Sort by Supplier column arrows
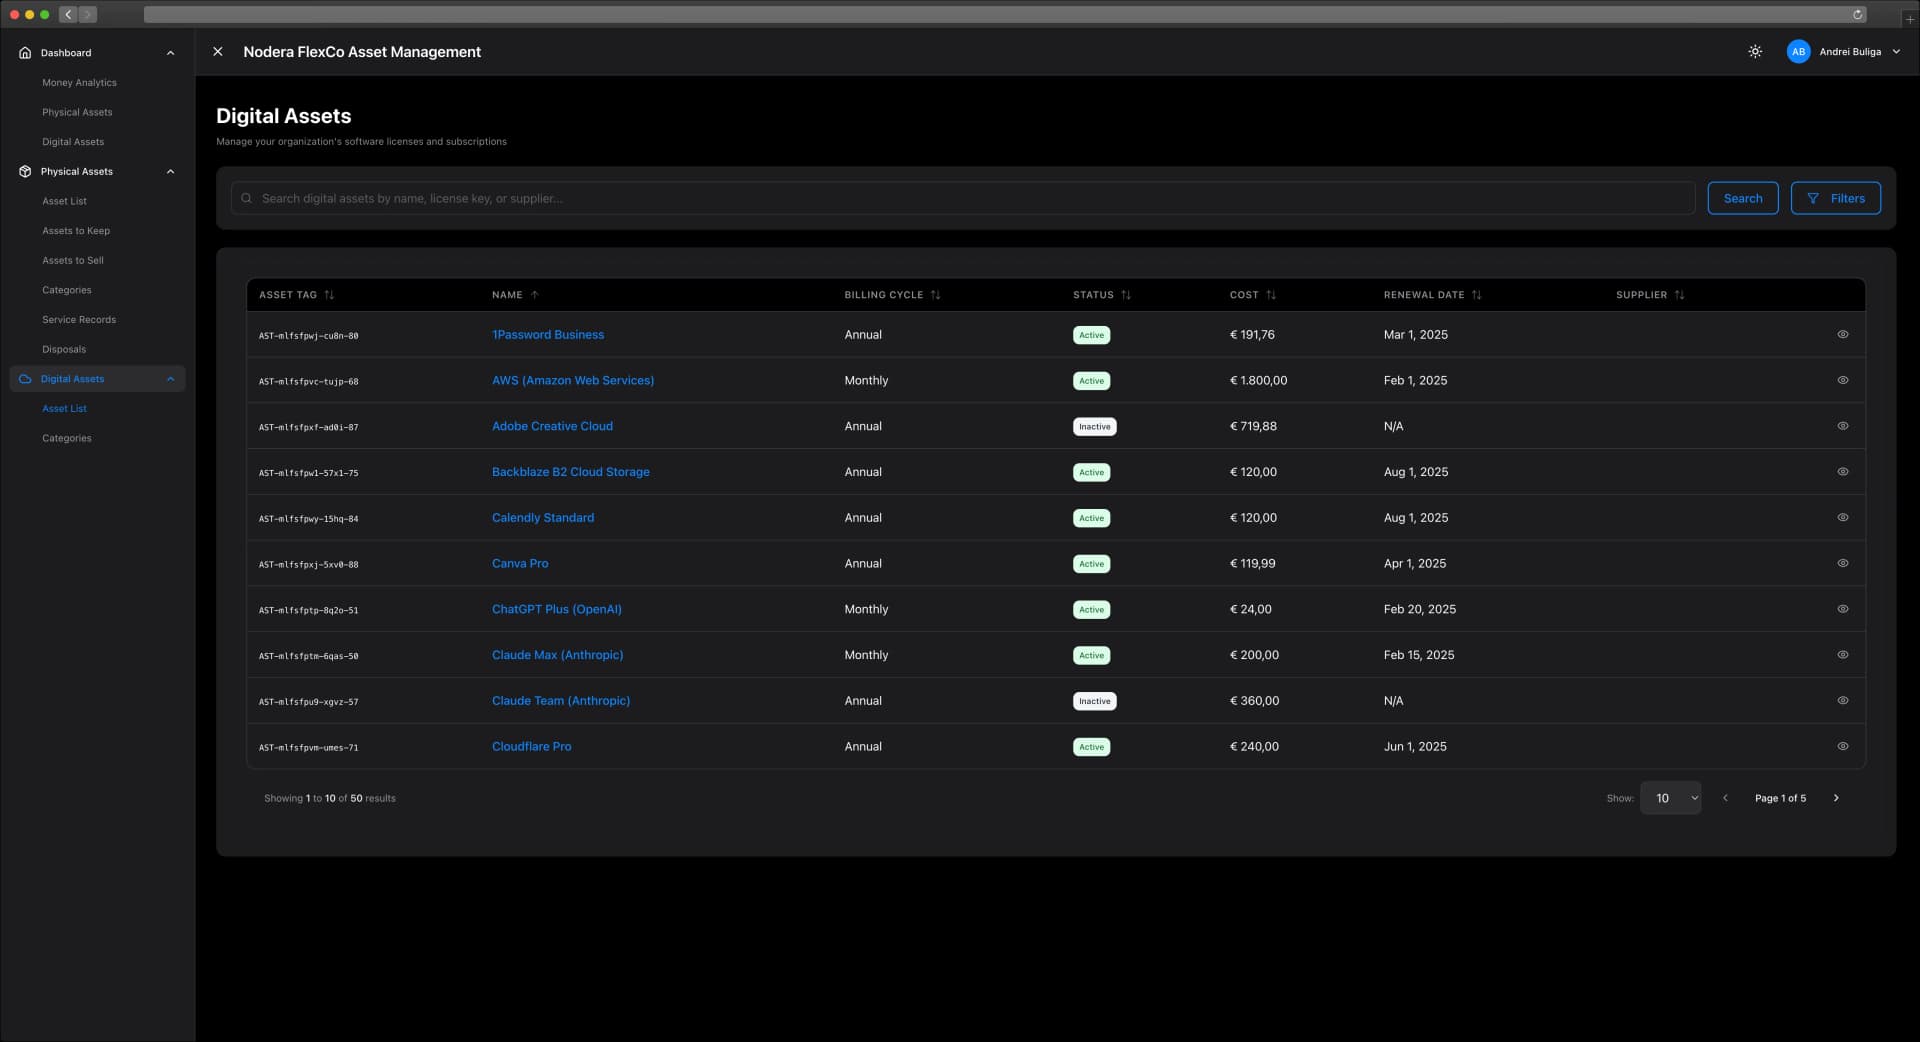 point(1679,295)
